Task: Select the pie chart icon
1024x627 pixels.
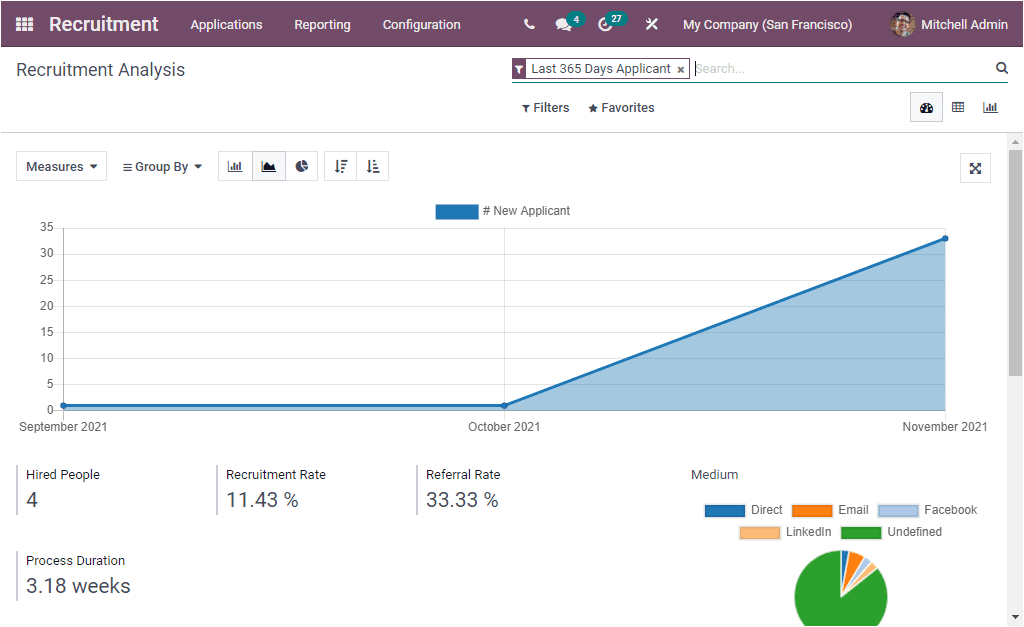Action: coord(301,166)
